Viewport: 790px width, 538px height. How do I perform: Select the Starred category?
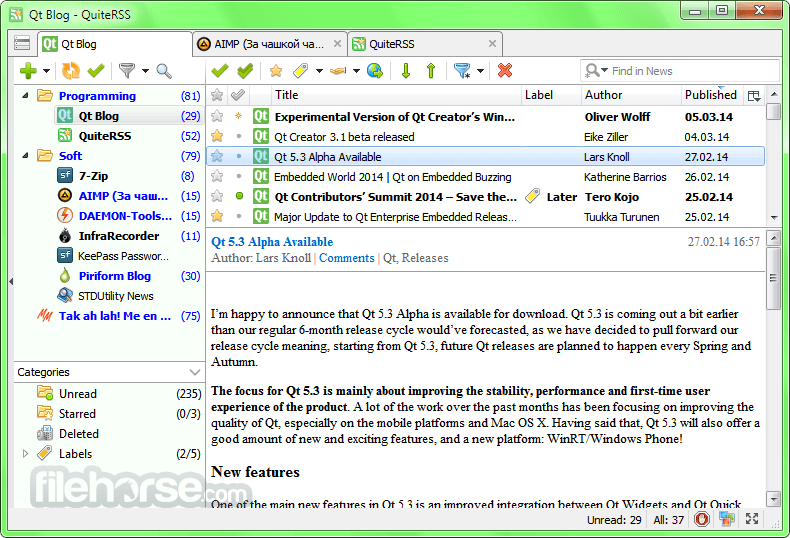[x=109, y=414]
